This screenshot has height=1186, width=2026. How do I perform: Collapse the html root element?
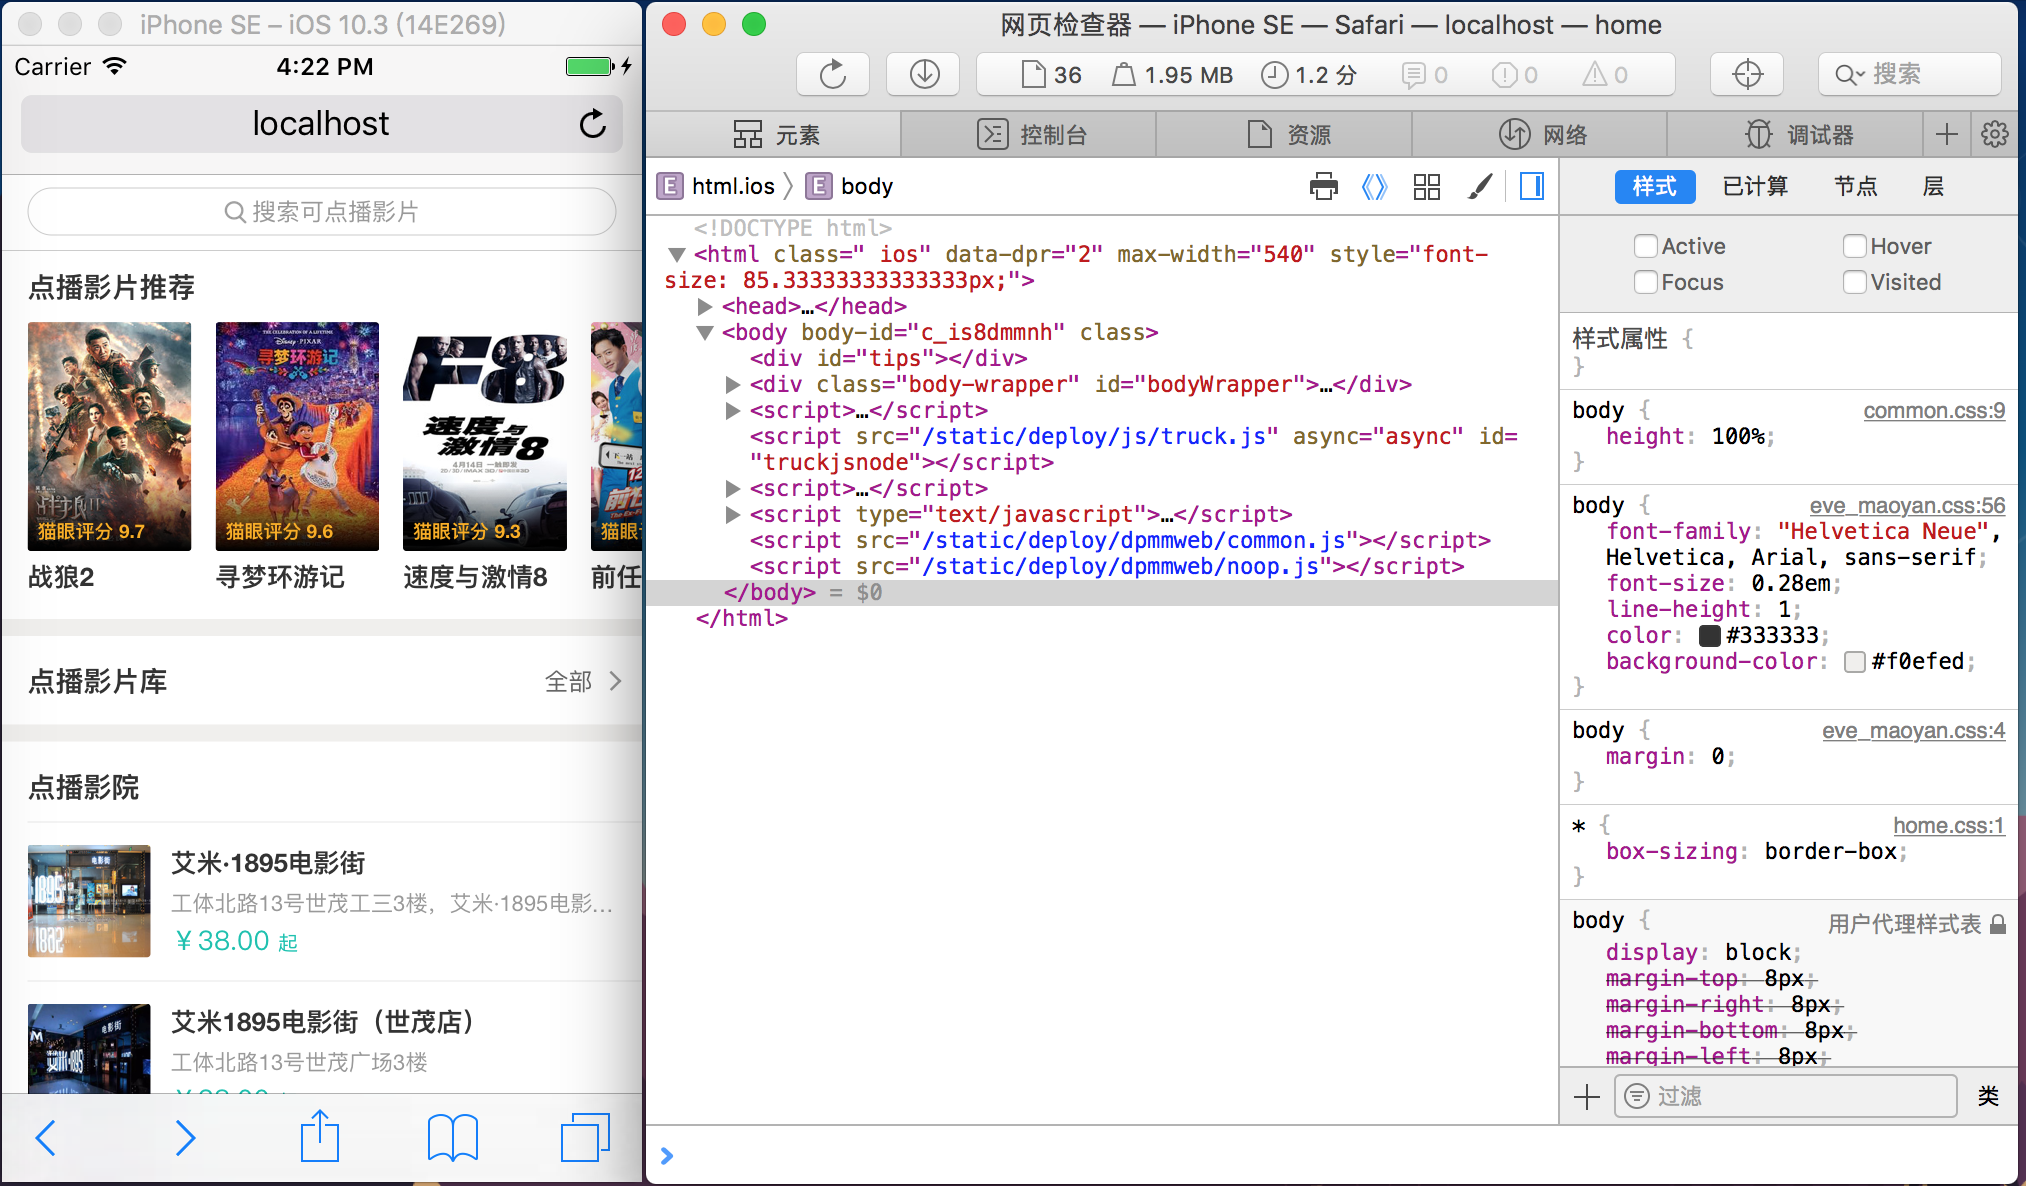click(x=677, y=255)
